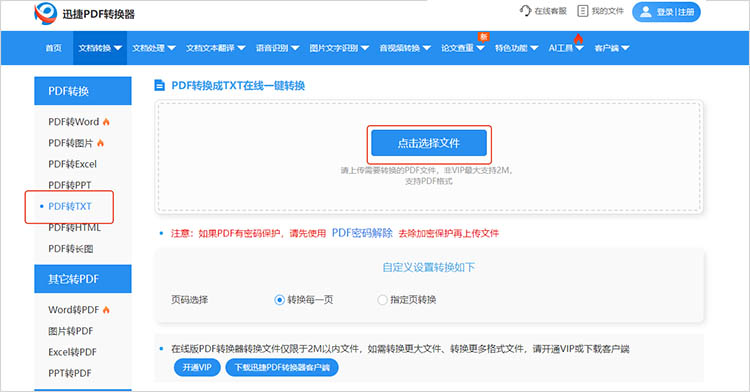Click the 页码选择 label
Viewport: 750px width, 392px height.
tap(189, 300)
